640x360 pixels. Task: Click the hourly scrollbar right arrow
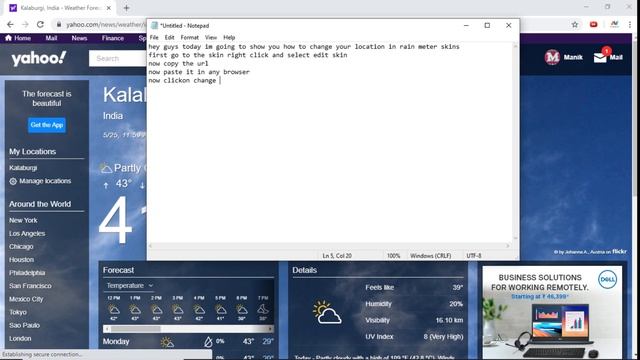pyautogui.click(x=270, y=329)
